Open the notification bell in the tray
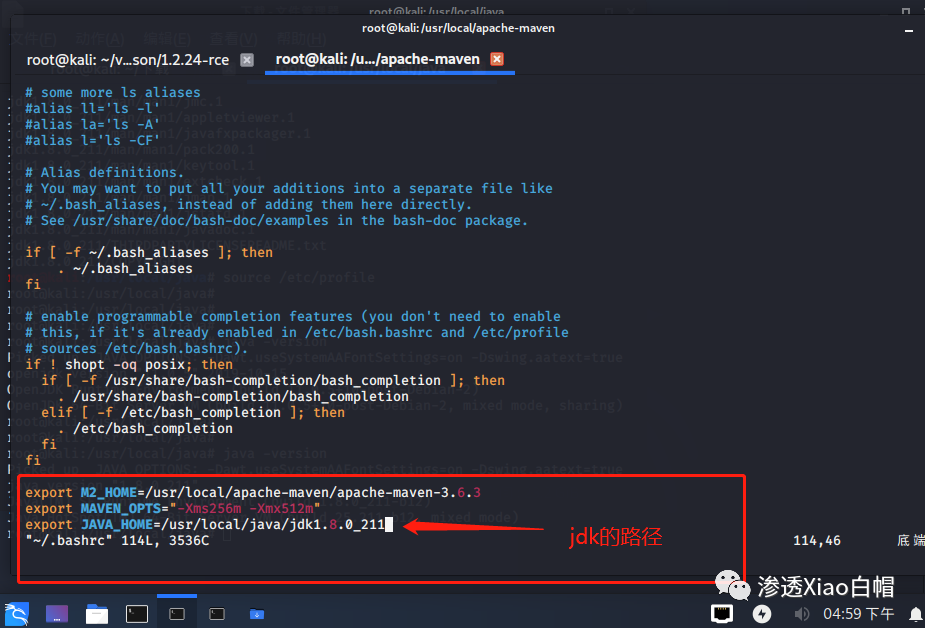The image size is (925, 628). (x=916, y=614)
